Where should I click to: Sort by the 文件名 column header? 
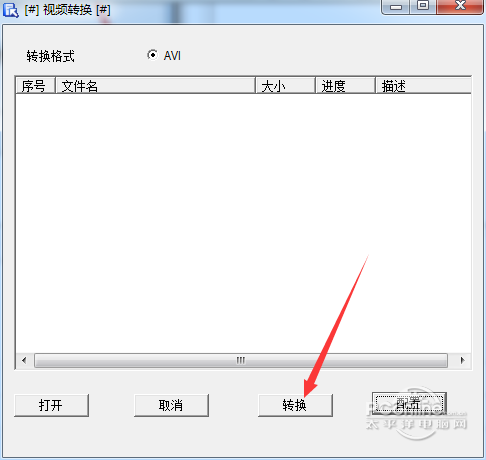tap(155, 86)
